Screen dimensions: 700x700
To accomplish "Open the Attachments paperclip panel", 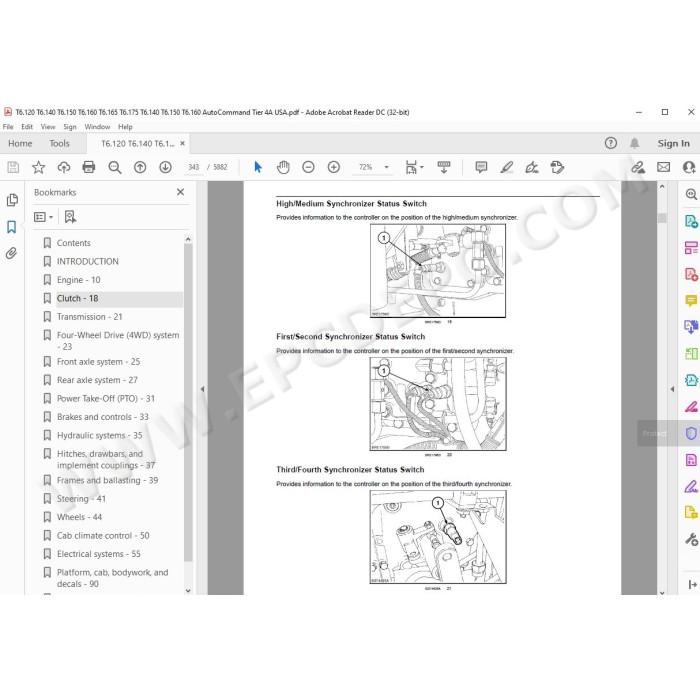I will coord(12,253).
